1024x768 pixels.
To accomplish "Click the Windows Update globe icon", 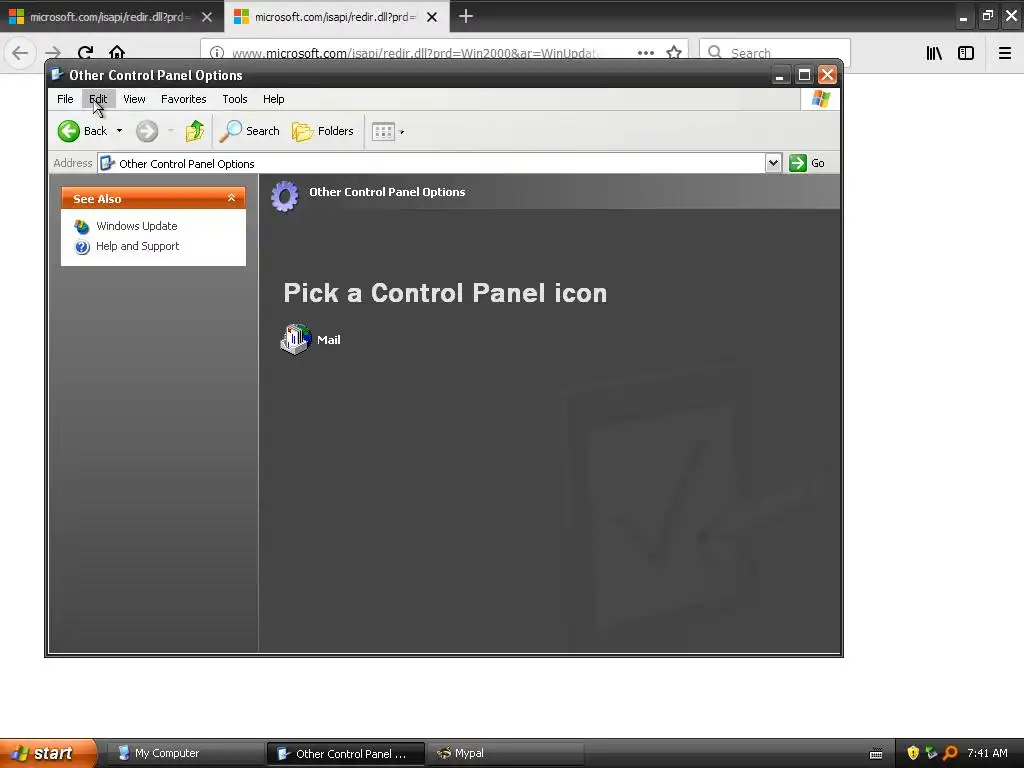I will point(82,227).
